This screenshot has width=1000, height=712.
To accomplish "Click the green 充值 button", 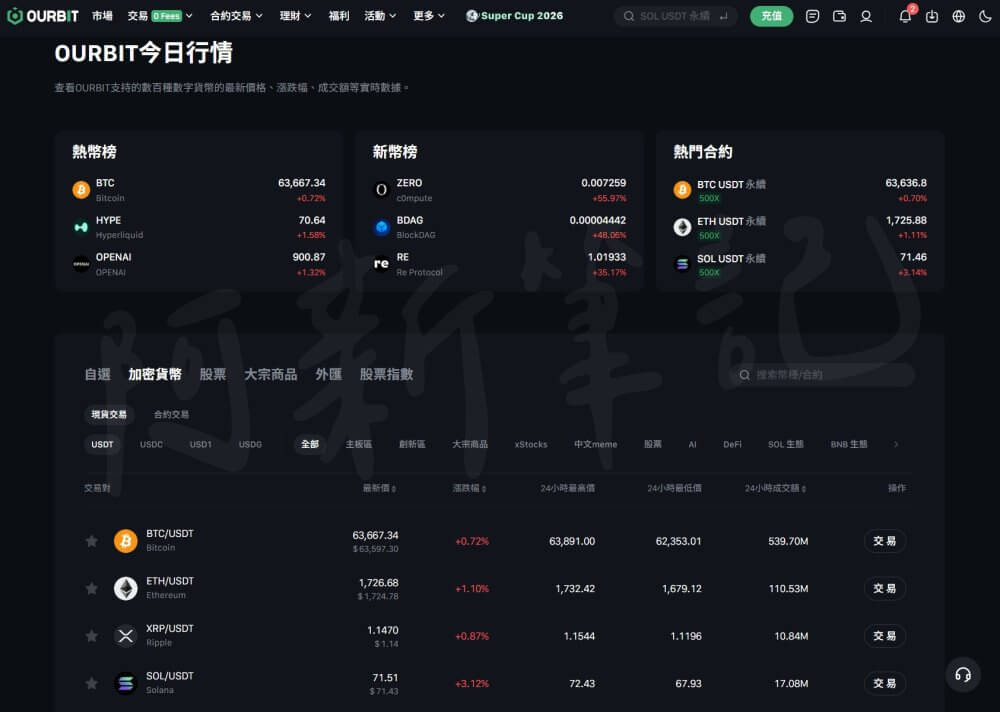I will click(772, 16).
